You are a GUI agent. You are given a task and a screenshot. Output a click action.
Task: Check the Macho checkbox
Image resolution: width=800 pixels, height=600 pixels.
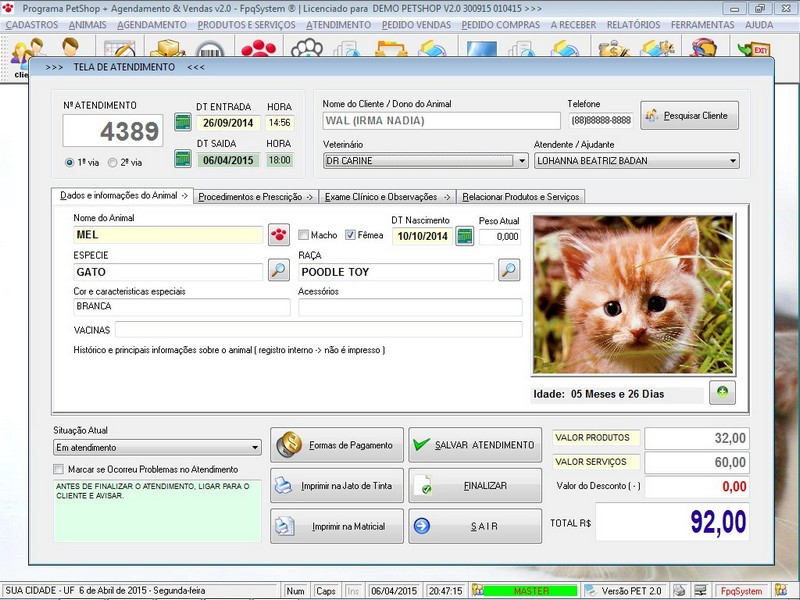pos(304,236)
